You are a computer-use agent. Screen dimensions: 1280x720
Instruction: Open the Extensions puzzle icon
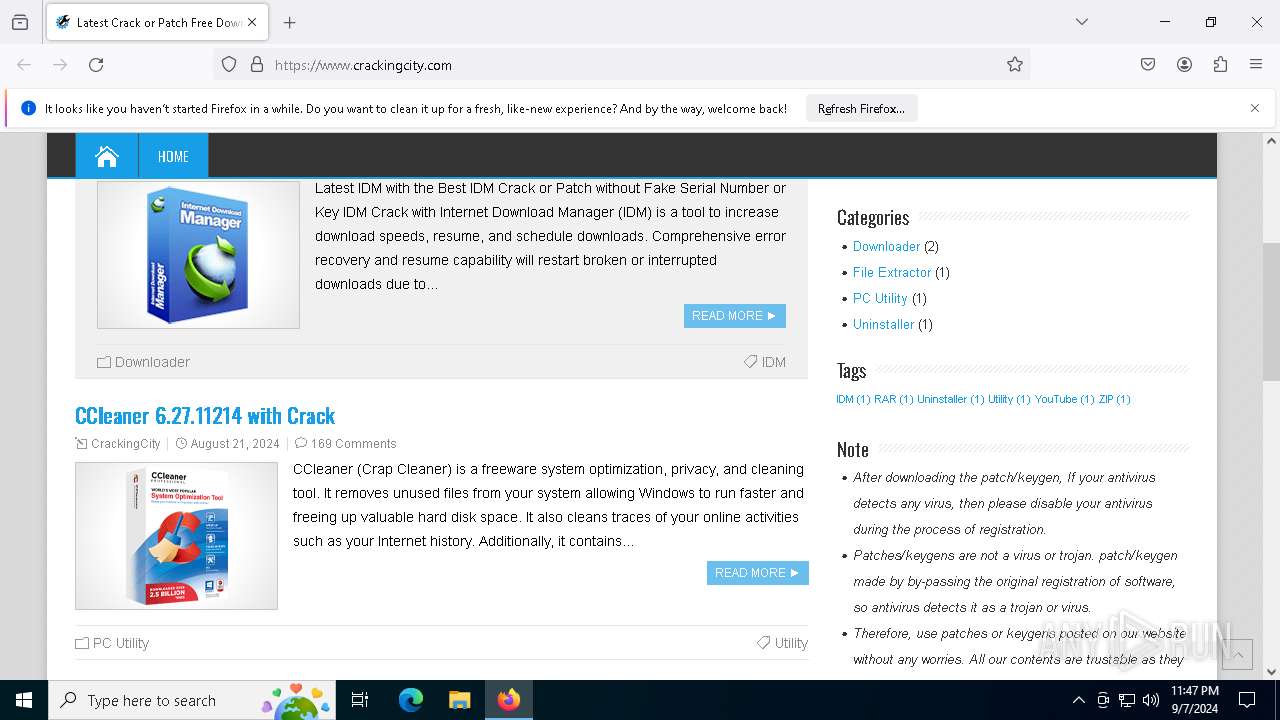click(x=1220, y=65)
